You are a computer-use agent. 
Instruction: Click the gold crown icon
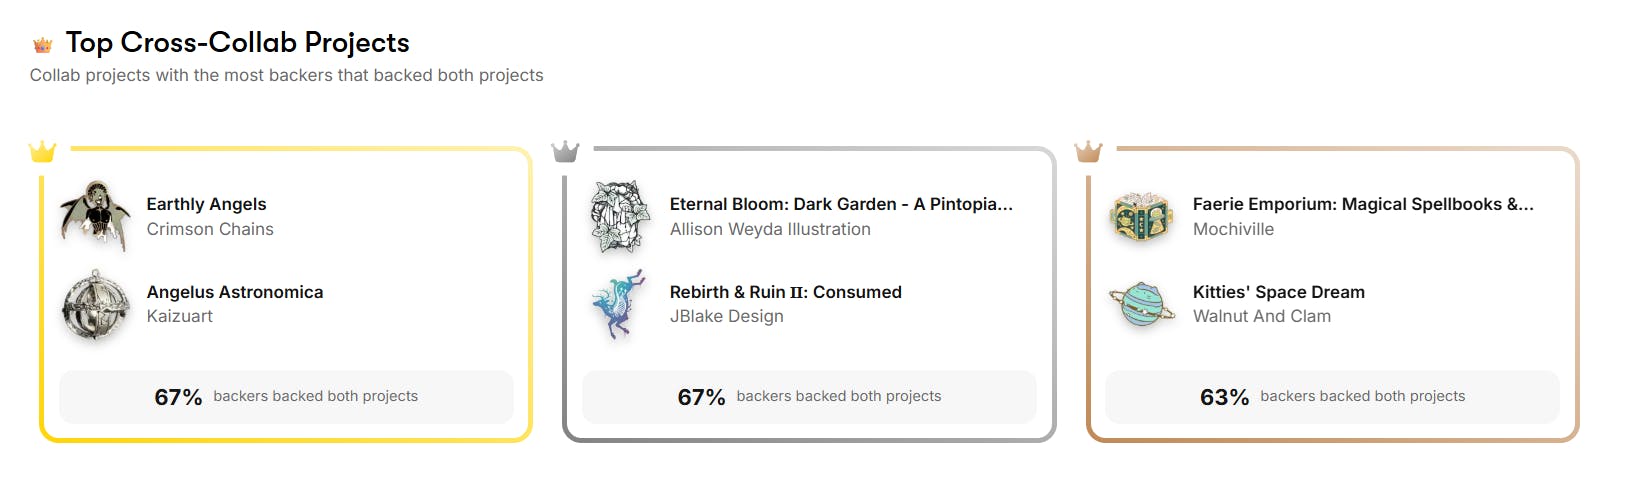click(x=42, y=152)
